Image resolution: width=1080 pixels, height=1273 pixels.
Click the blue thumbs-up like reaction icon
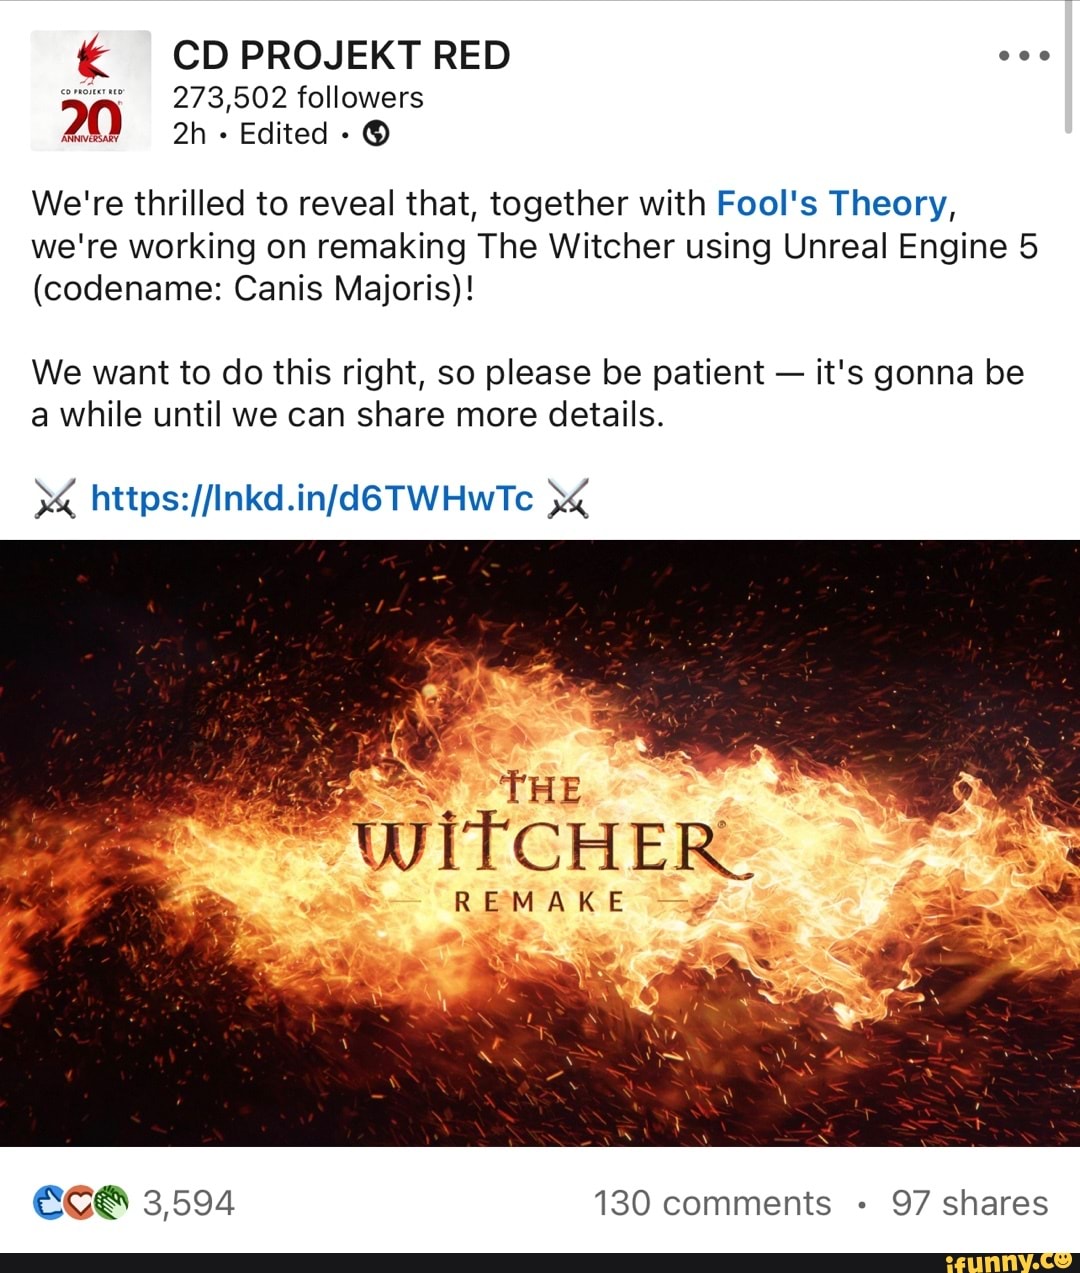49,1202
